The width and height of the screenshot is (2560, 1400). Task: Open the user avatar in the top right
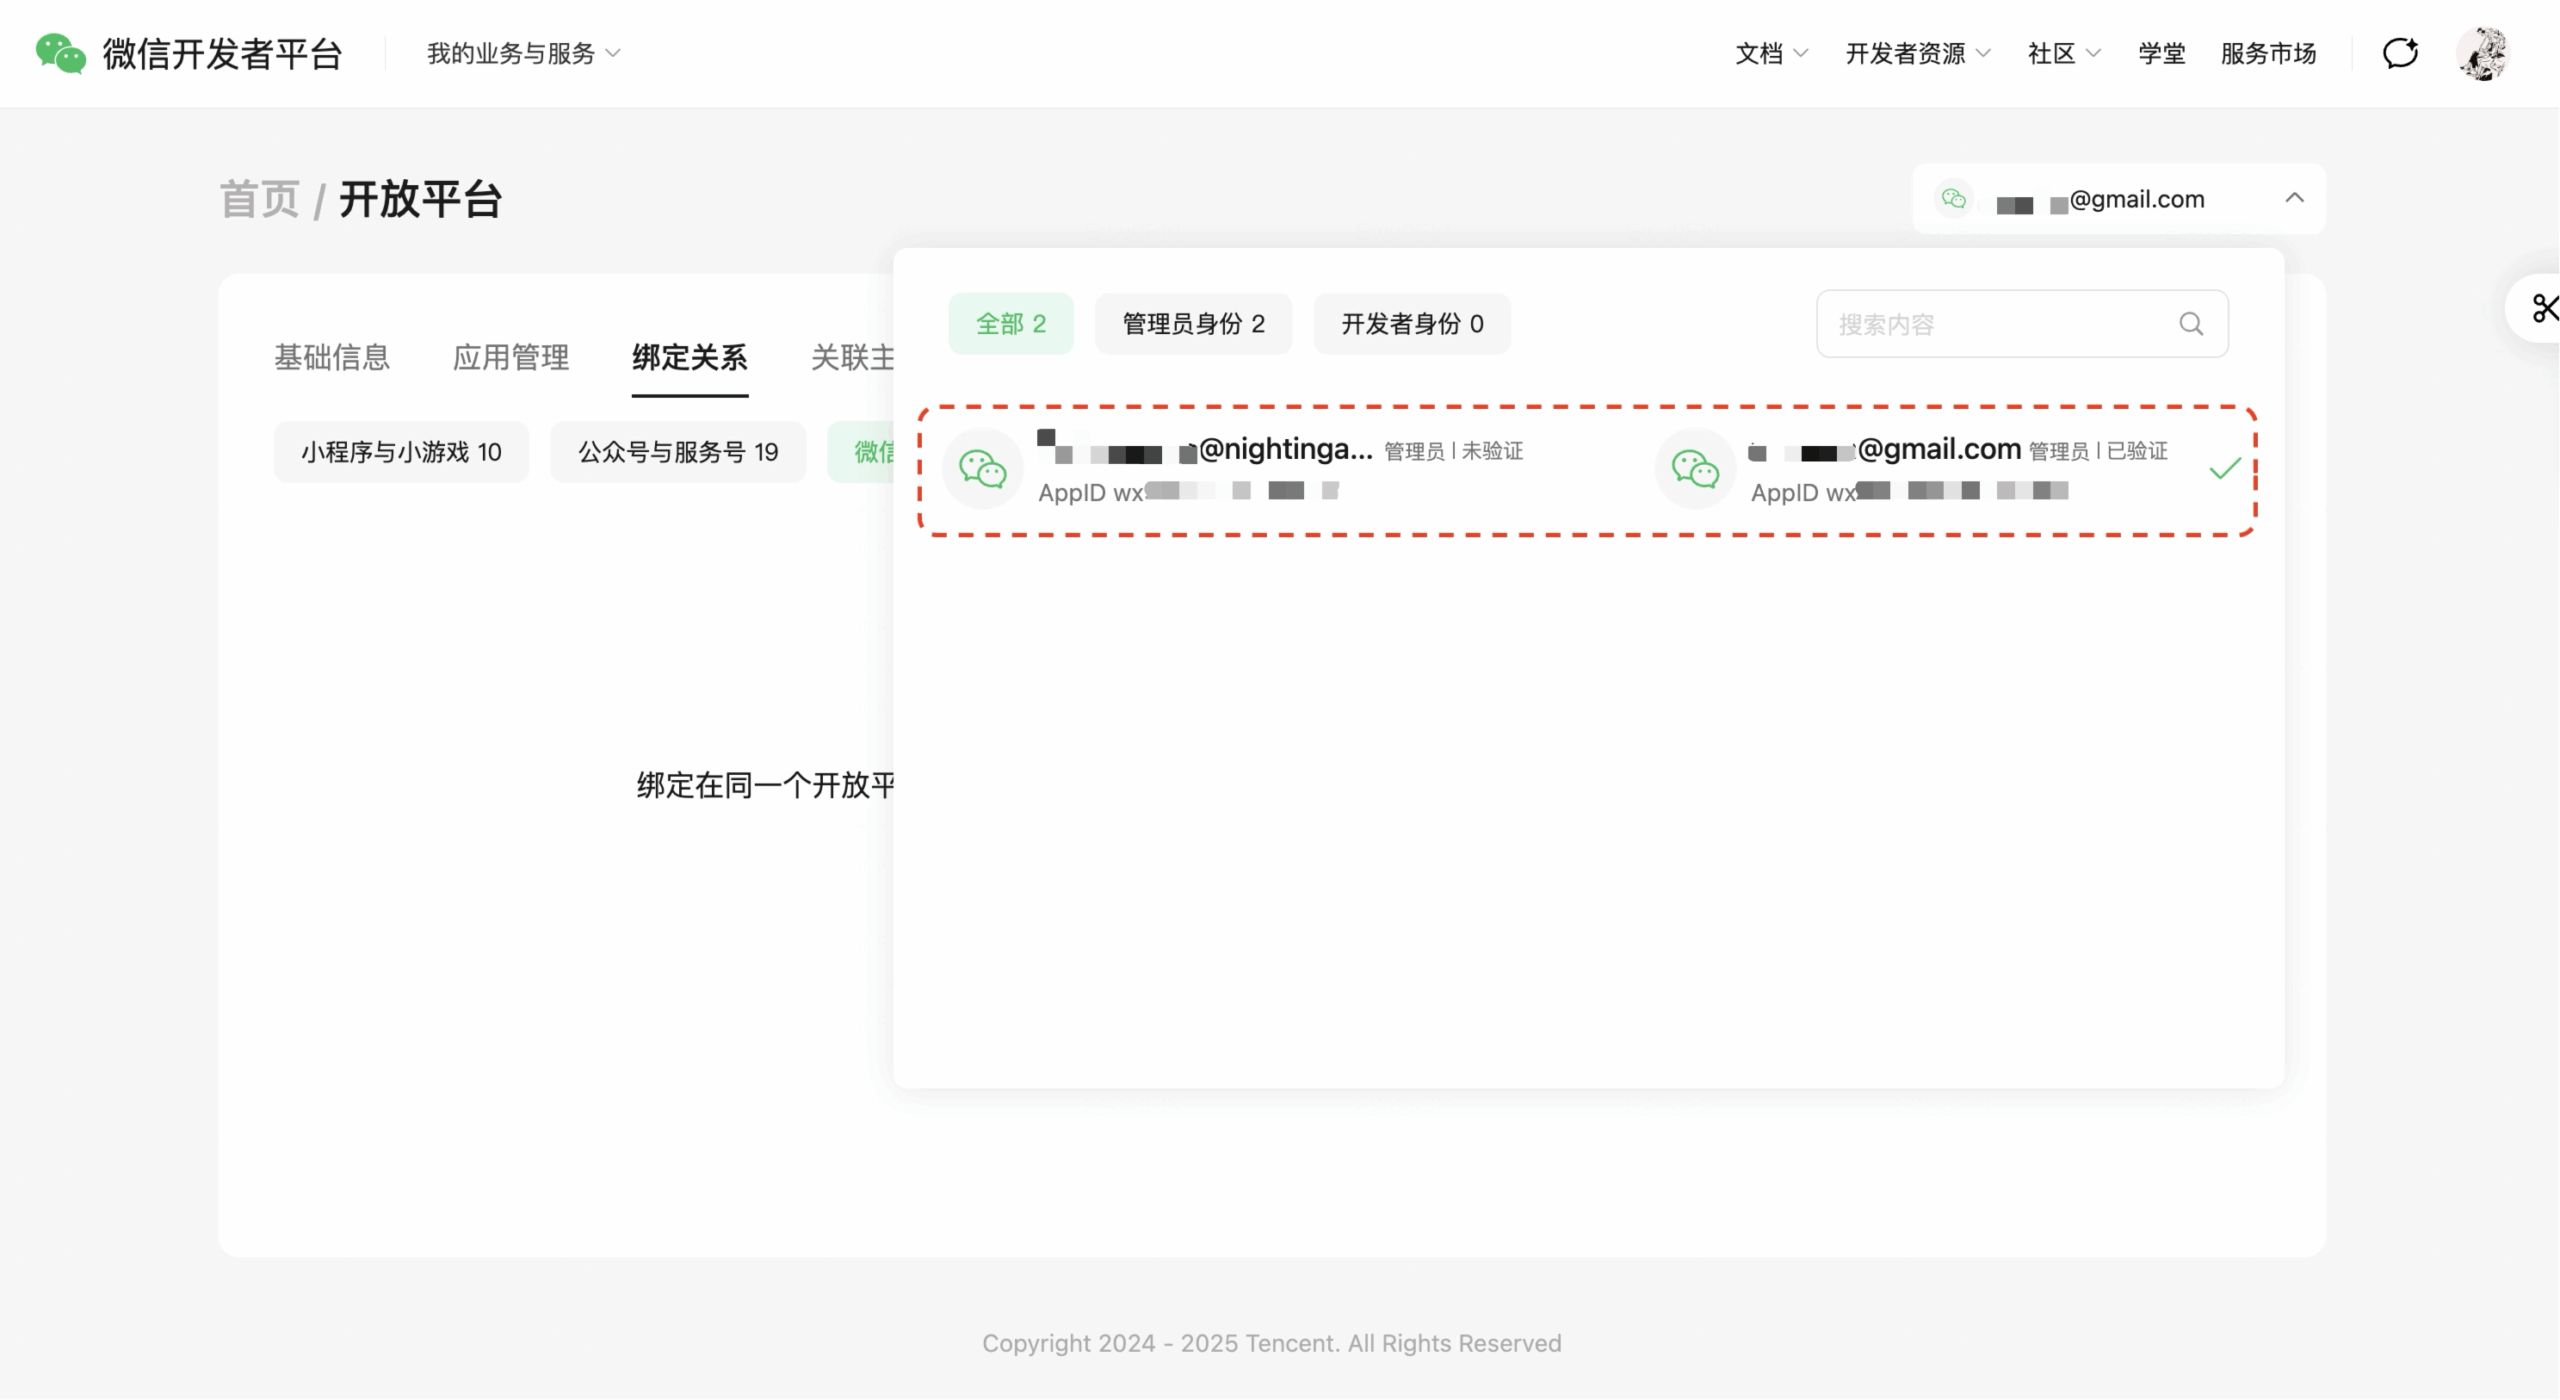click(2483, 53)
